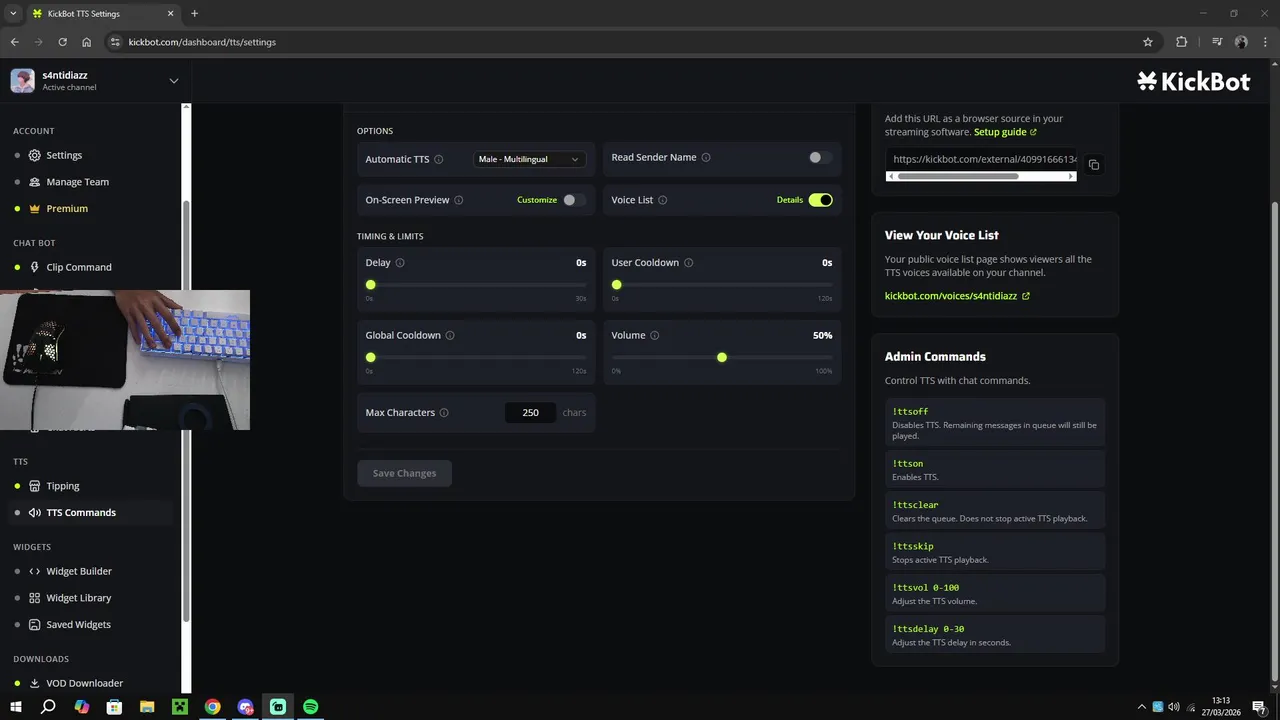Click info icon next to Volume
1280x720 pixels.
[655, 336]
